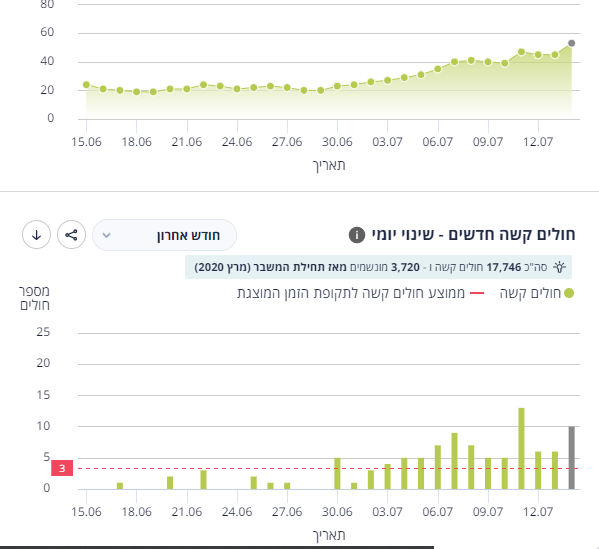Viewport: 599px width, 549px height.
Task: Click the מספר חולים axis label
Action: (x=35, y=298)
